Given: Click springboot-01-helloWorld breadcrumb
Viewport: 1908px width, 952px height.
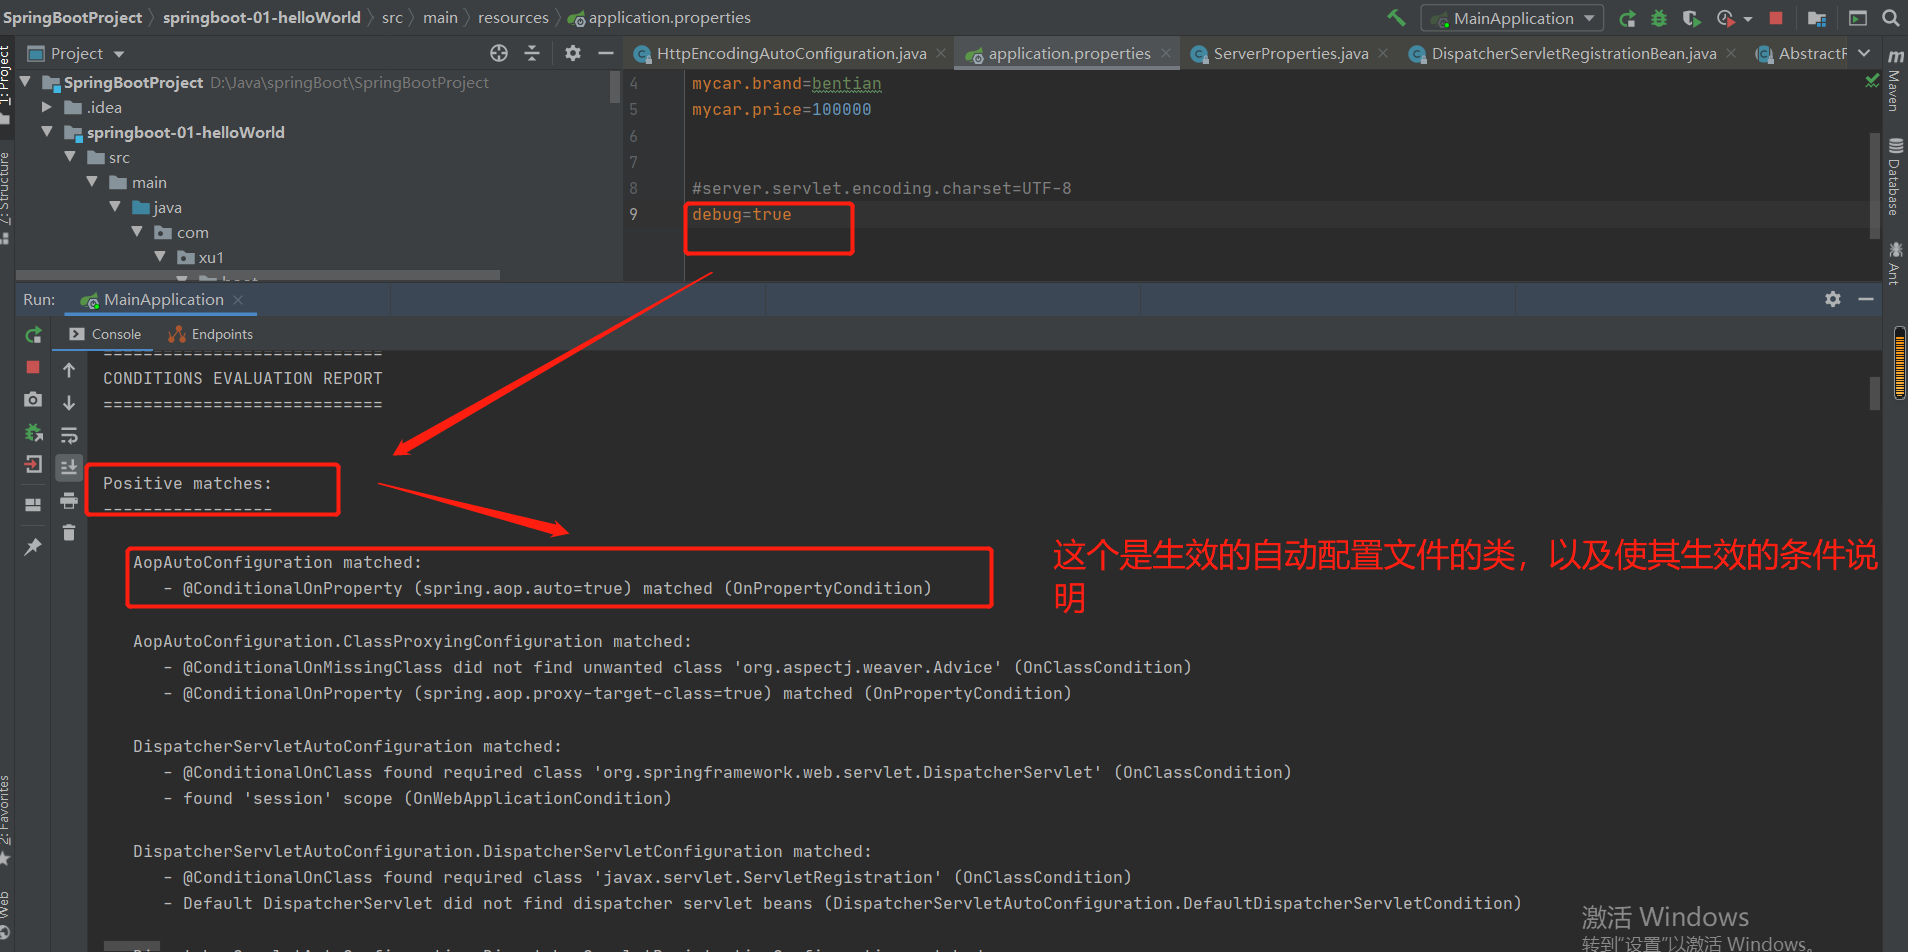Looking at the screenshot, I should coord(261,17).
